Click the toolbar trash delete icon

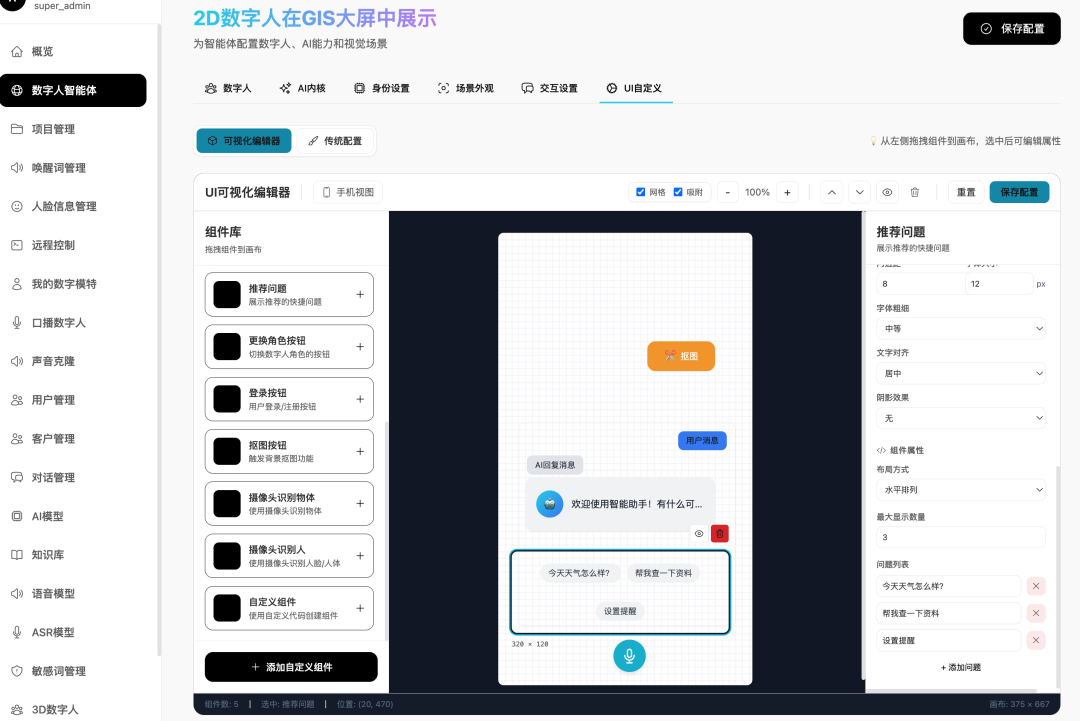click(x=915, y=192)
